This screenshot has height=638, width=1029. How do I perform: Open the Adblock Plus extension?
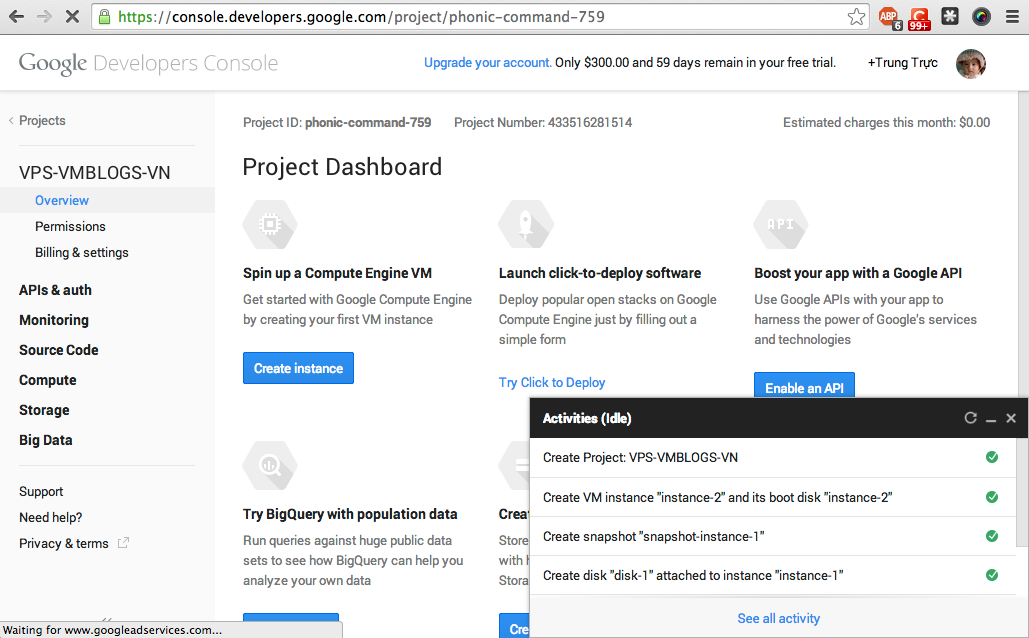tap(888, 17)
